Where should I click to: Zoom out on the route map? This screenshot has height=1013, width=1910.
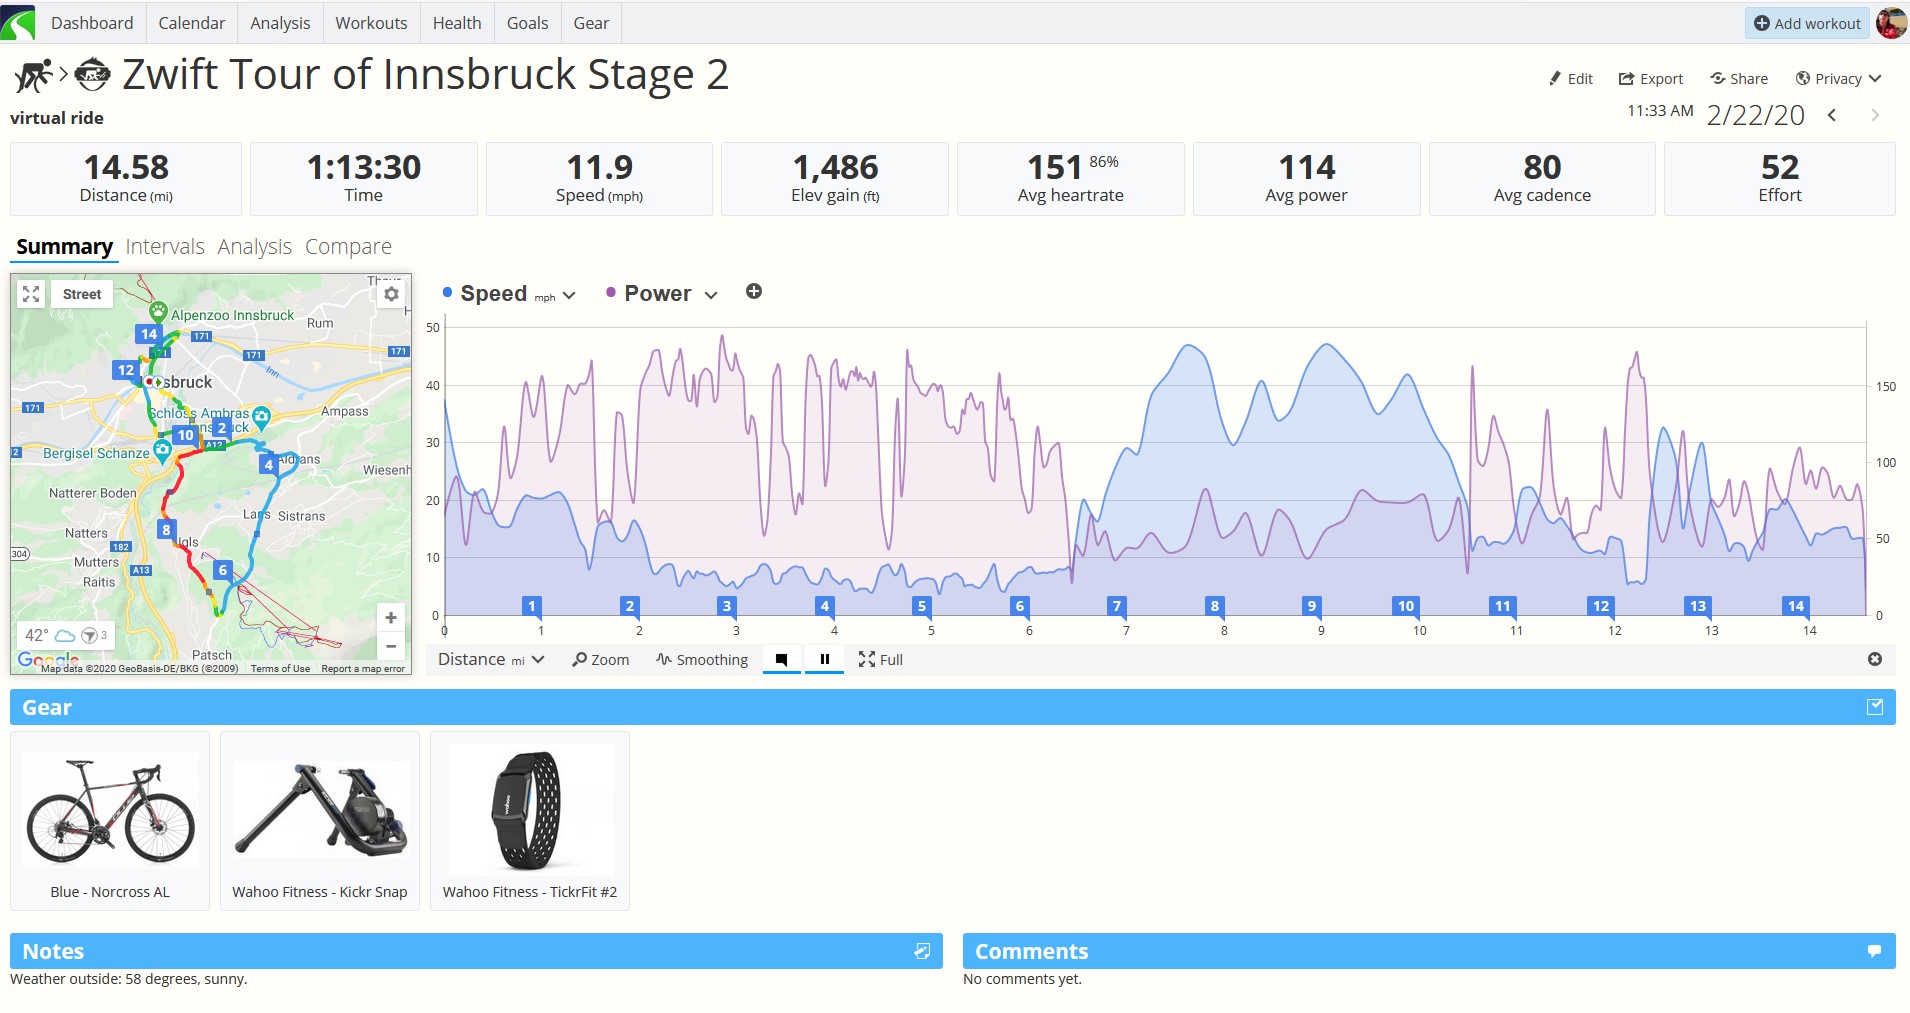[x=391, y=646]
